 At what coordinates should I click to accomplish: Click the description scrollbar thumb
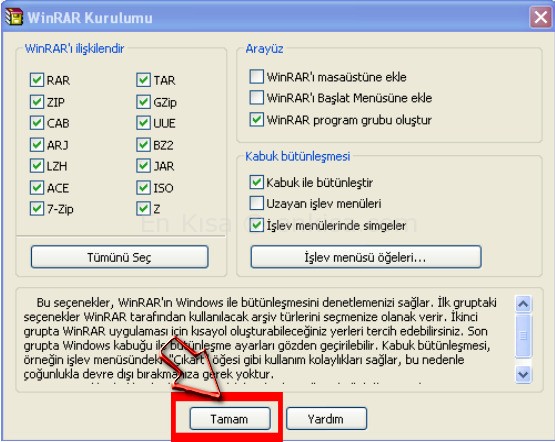(x=523, y=335)
